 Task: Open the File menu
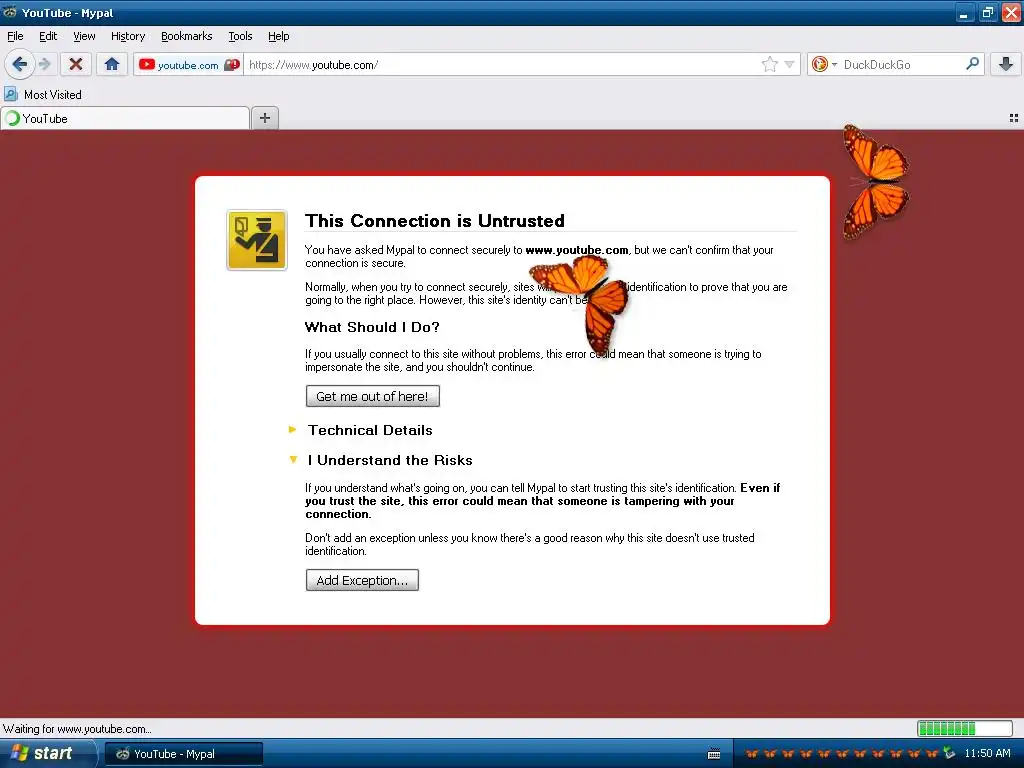click(x=15, y=36)
